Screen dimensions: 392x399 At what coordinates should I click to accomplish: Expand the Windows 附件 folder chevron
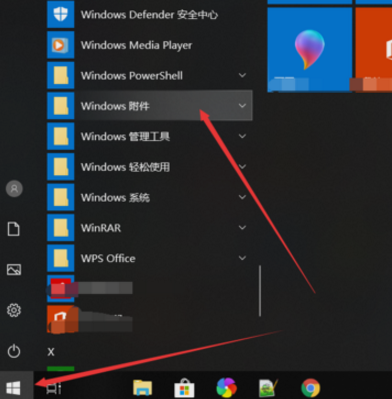click(242, 106)
